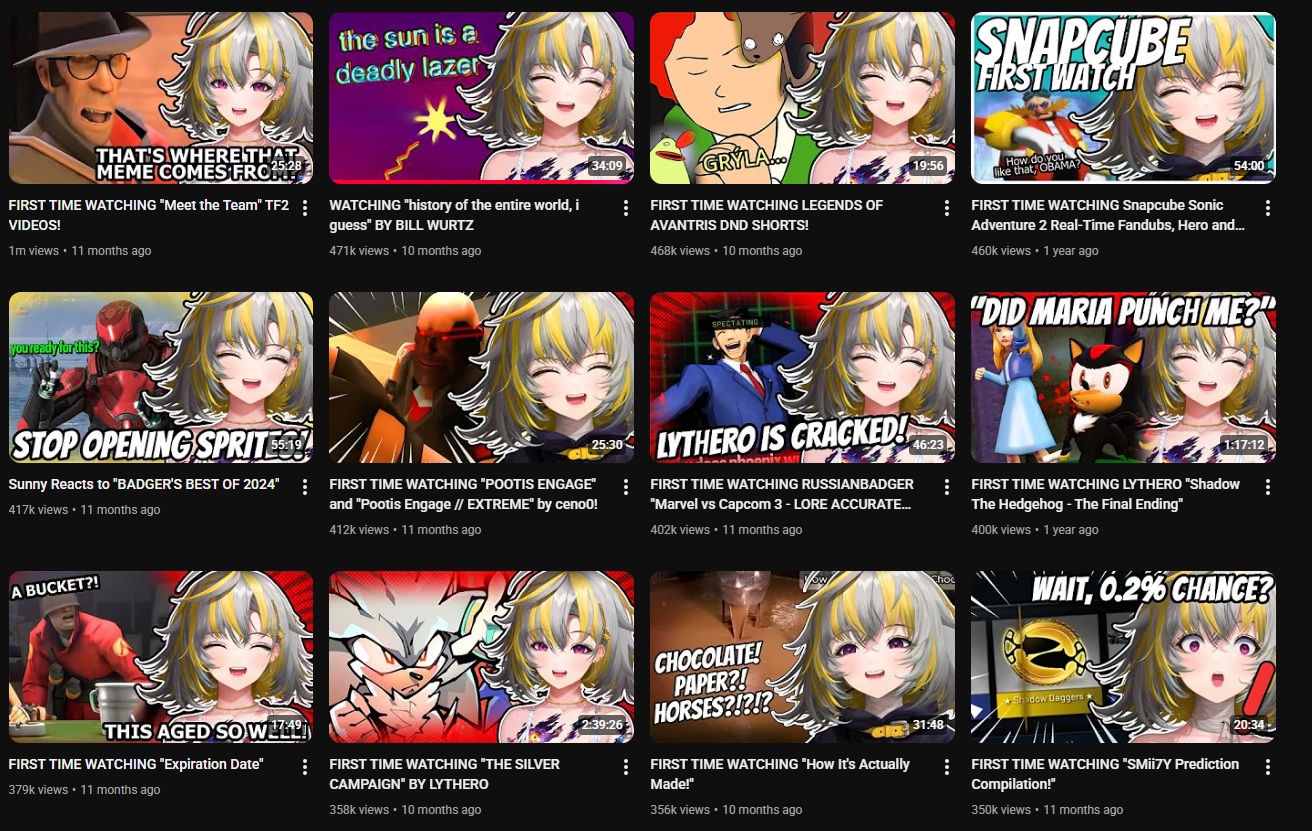Open the "LYTHERO IS CRACKED!" thumbnail
1312x831 pixels.
pyautogui.click(x=802, y=377)
